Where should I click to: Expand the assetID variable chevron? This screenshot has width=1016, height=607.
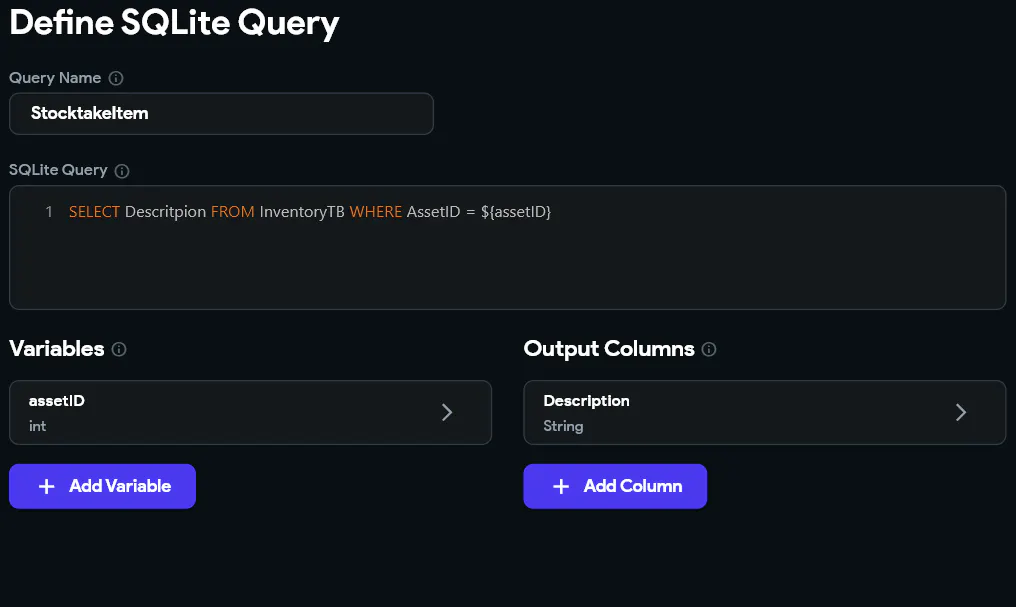tap(446, 413)
